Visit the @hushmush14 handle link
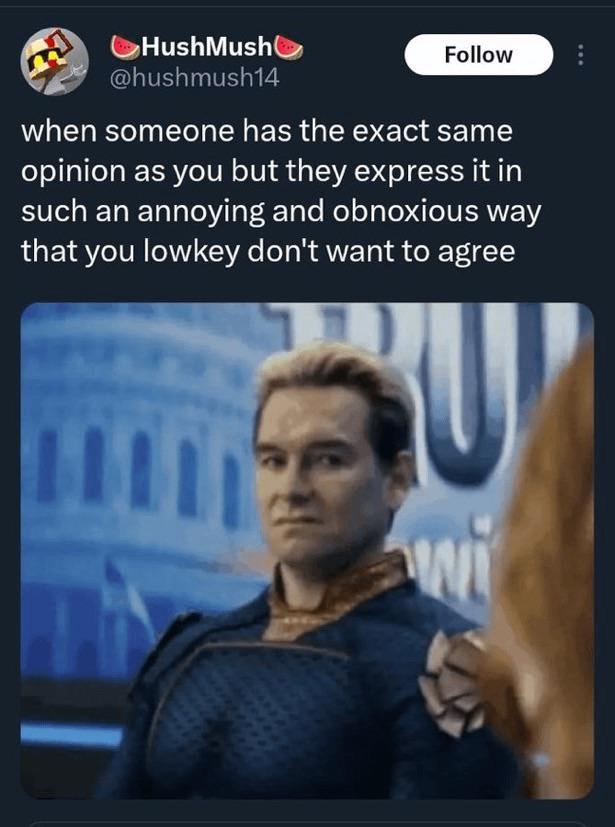 point(194,79)
